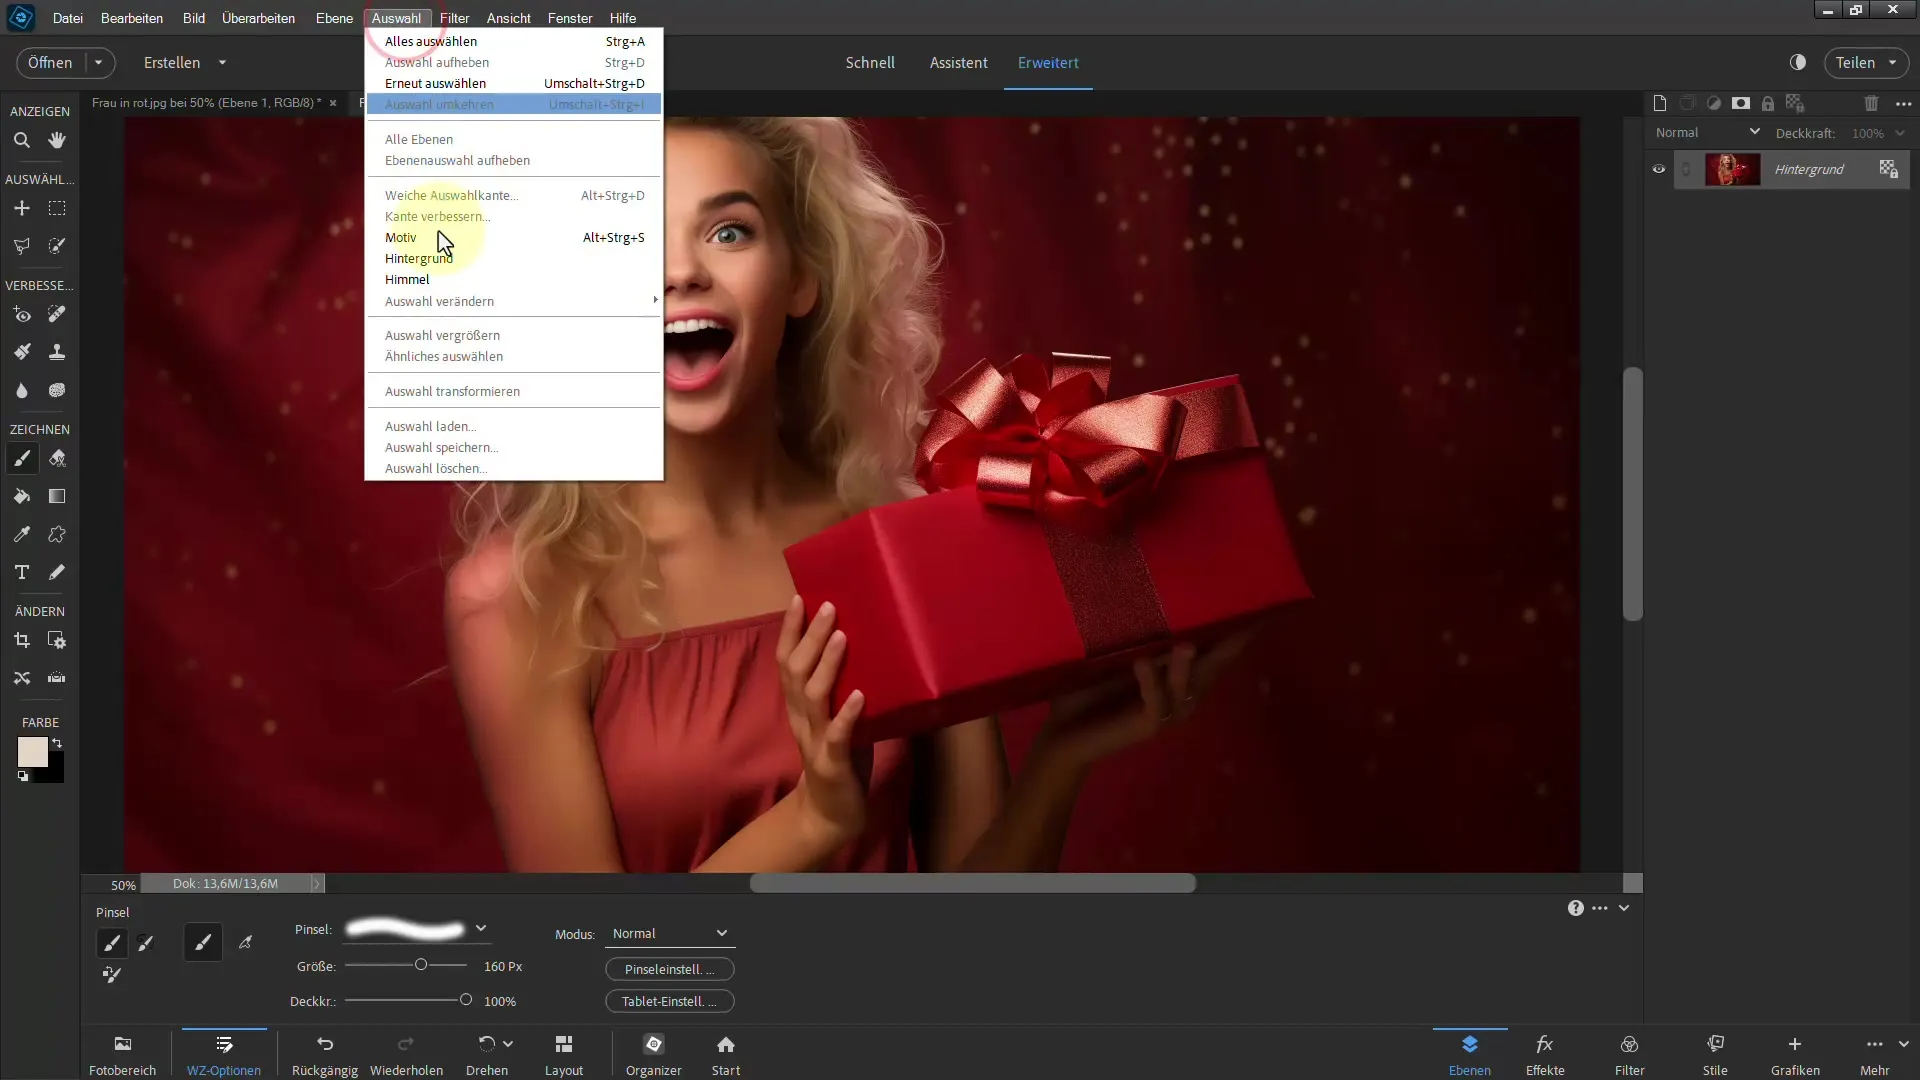1920x1080 pixels.
Task: Select the Move tool
Action: (x=21, y=208)
